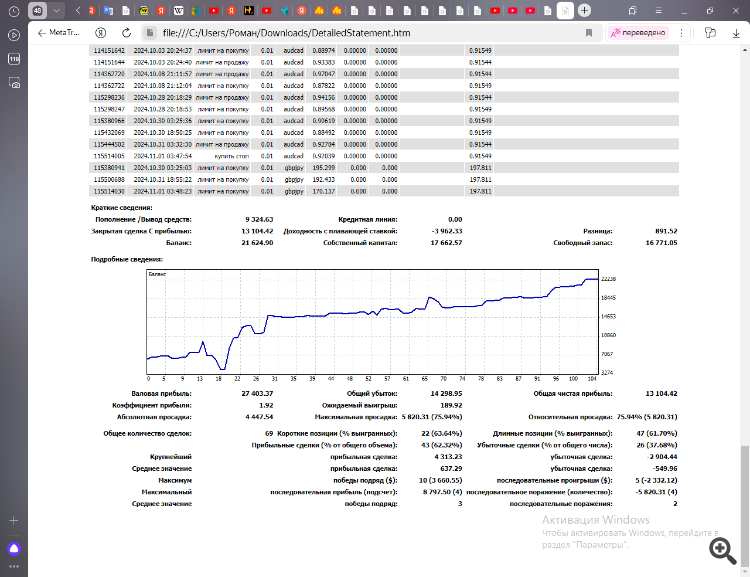The image size is (750, 577).
Task: Click the zoom magnifier icon at bottom right
Action: click(721, 549)
